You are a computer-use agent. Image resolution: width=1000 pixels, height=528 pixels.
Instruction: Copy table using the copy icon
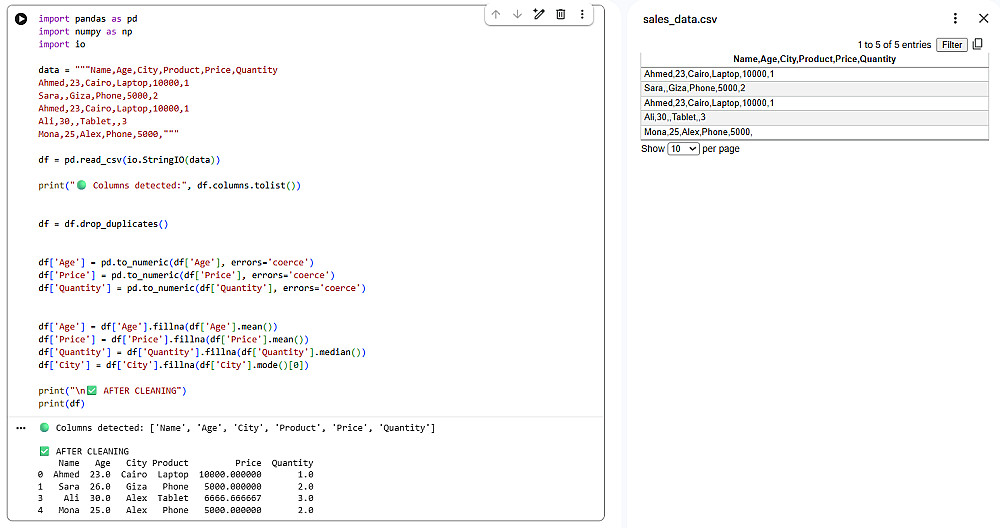pos(978,44)
